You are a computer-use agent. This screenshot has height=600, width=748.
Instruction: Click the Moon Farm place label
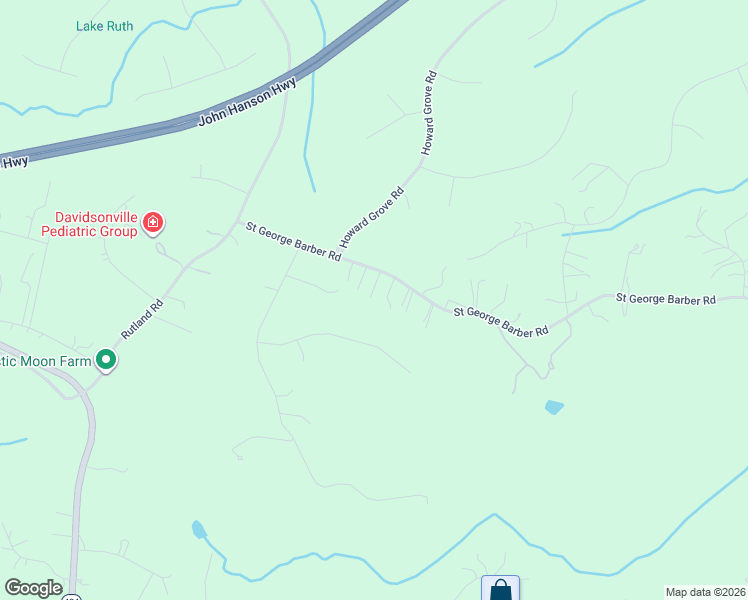click(x=45, y=362)
